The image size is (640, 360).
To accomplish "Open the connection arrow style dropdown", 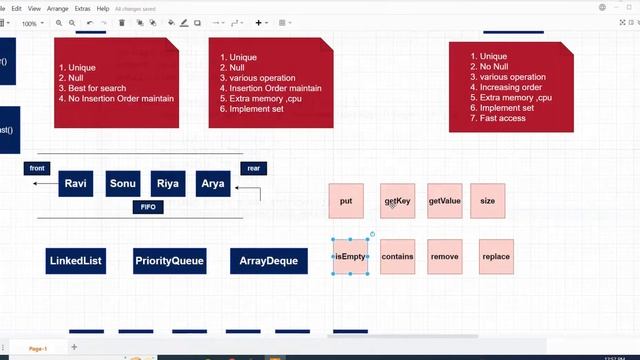I will pyautogui.click(x=218, y=23).
